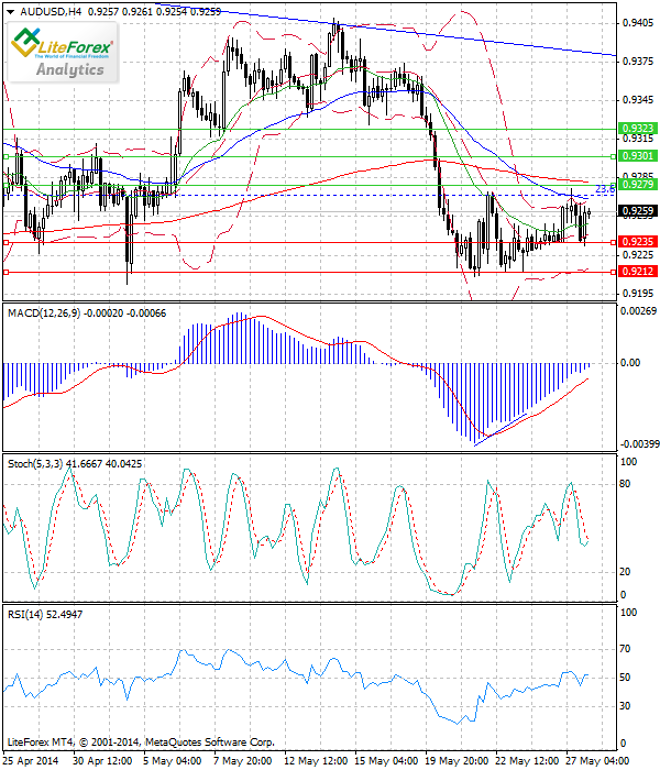Click the 0.9405 price axis value
660x770 pixels.
(638, 23)
